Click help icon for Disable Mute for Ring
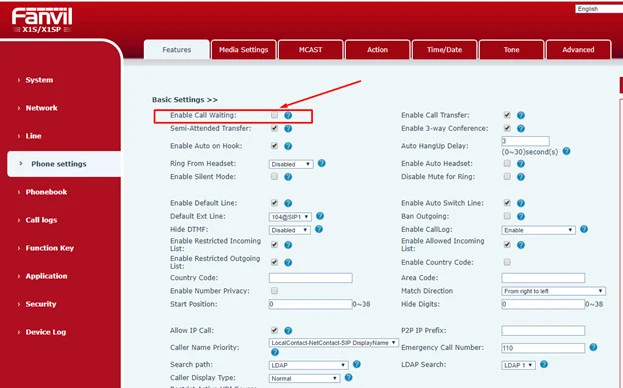The image size is (623, 388). [x=521, y=177]
